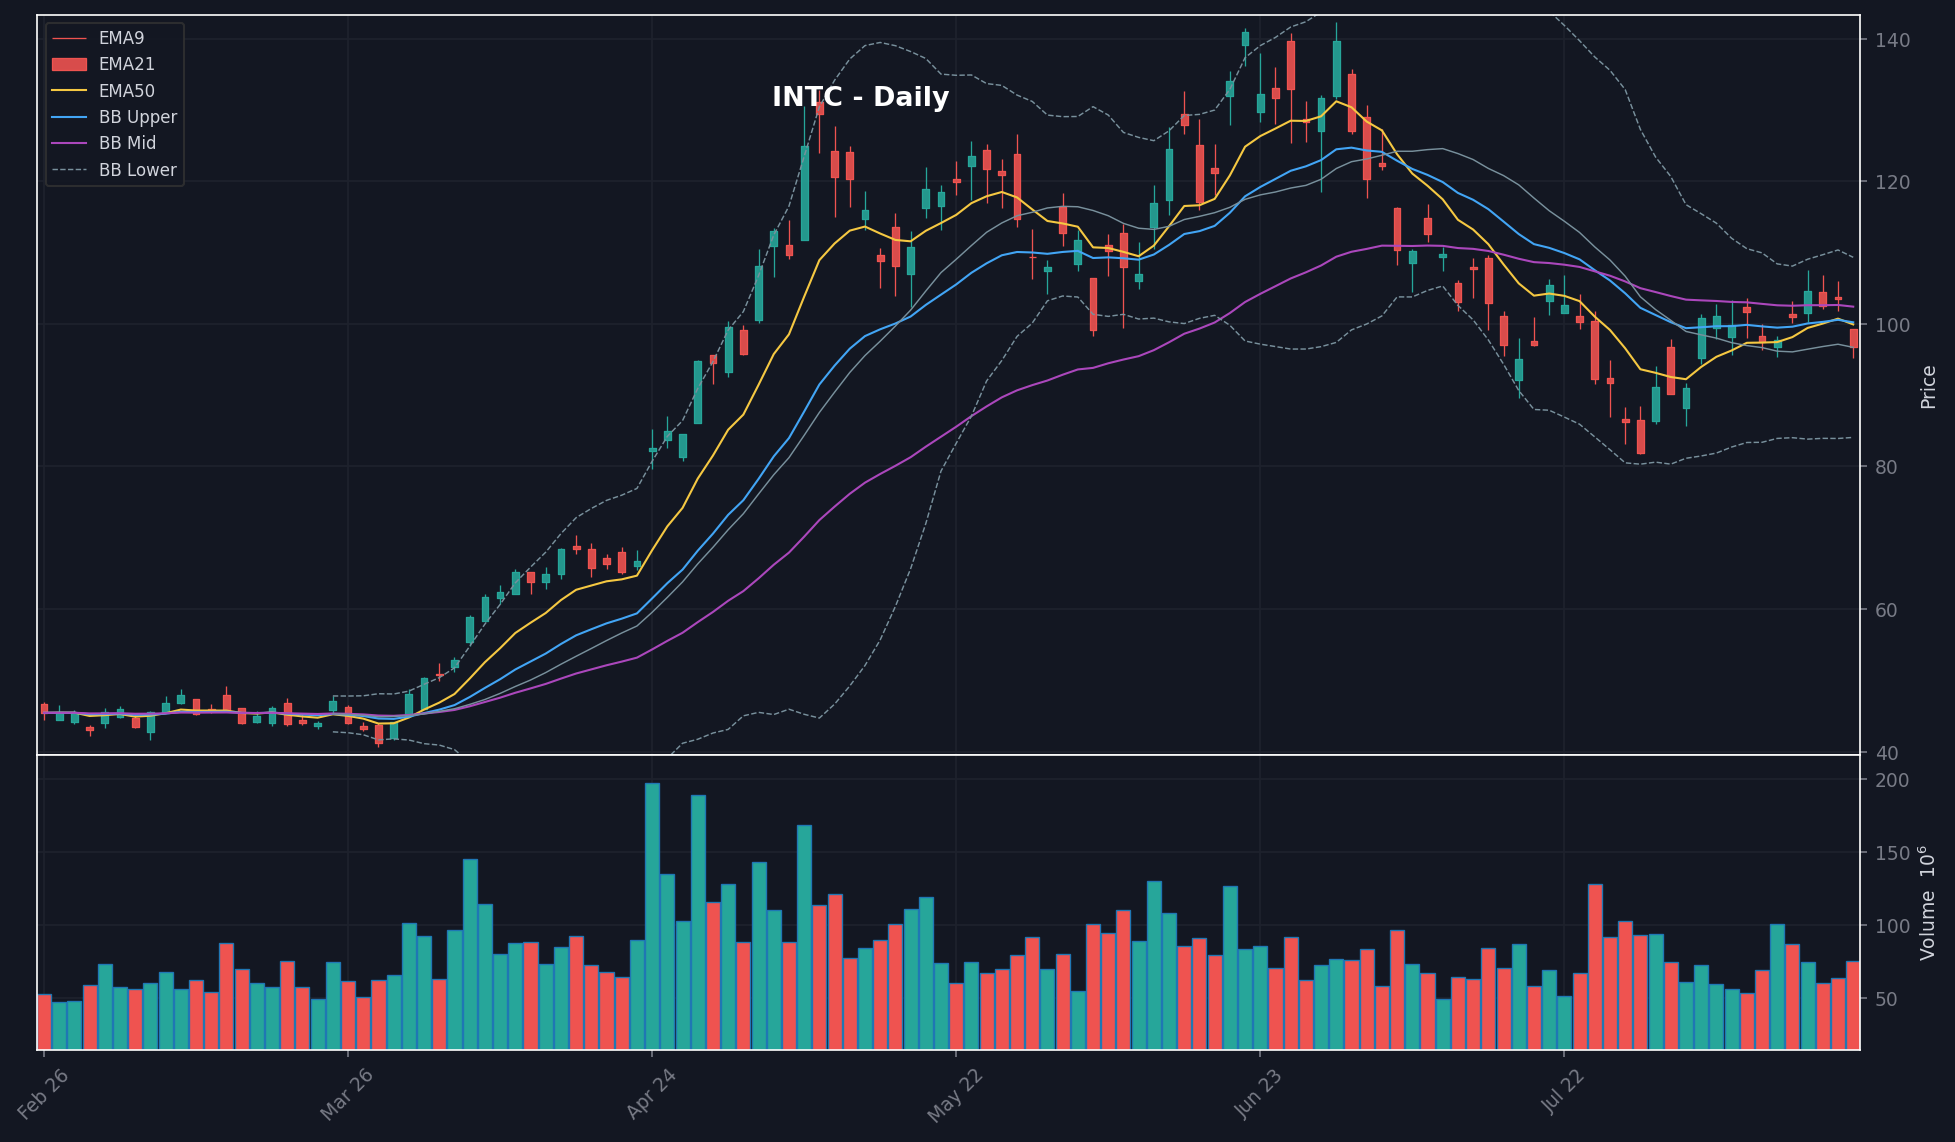Click the EMA21 legend label
Viewport: 1955px width, 1142px height.
coord(127,64)
